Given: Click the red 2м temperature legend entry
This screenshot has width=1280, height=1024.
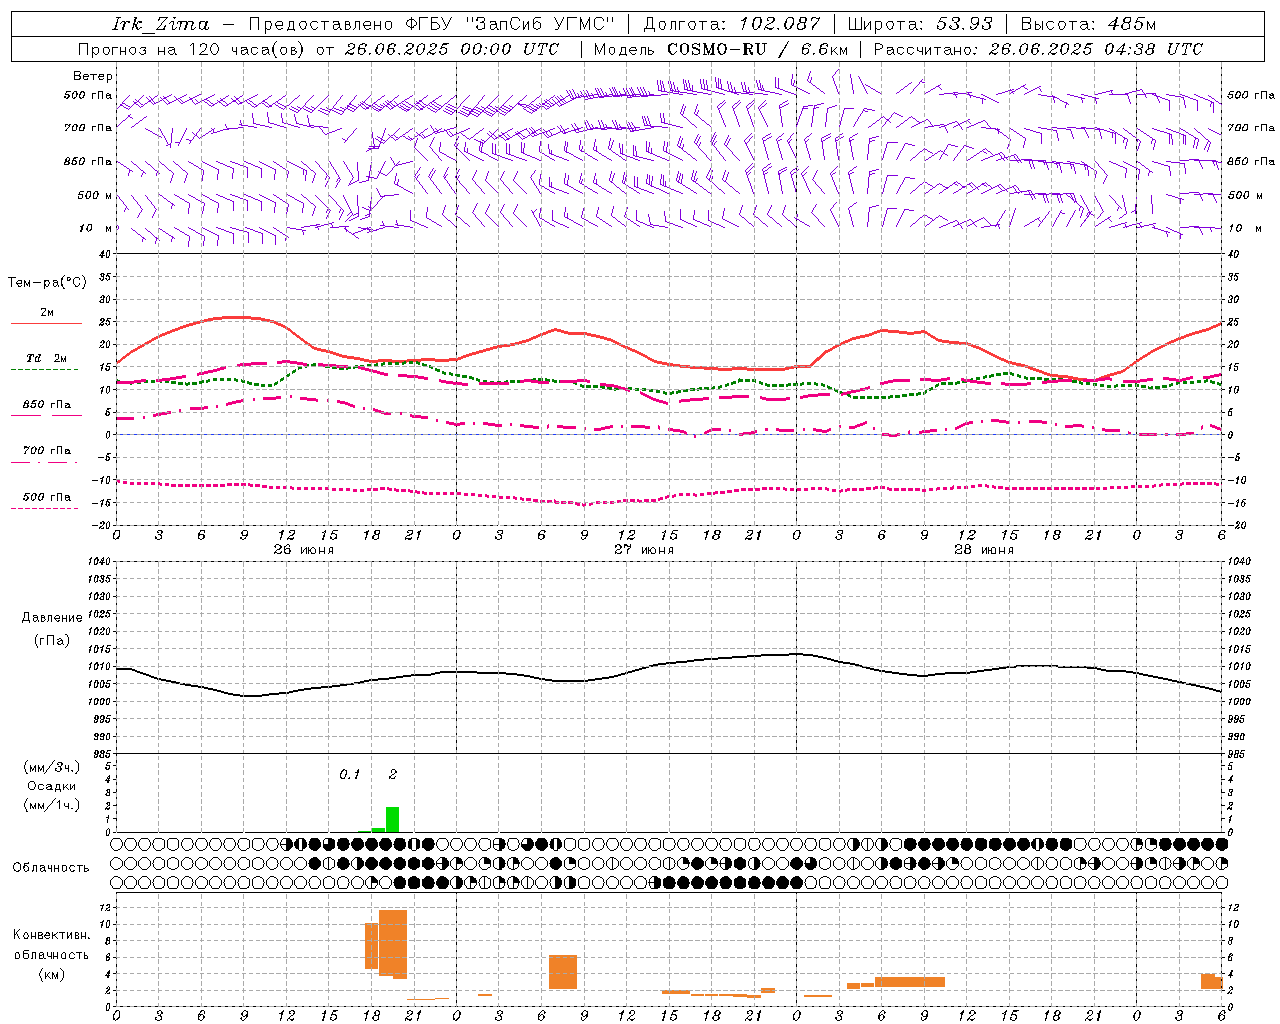Looking at the screenshot, I should (x=47, y=317).
